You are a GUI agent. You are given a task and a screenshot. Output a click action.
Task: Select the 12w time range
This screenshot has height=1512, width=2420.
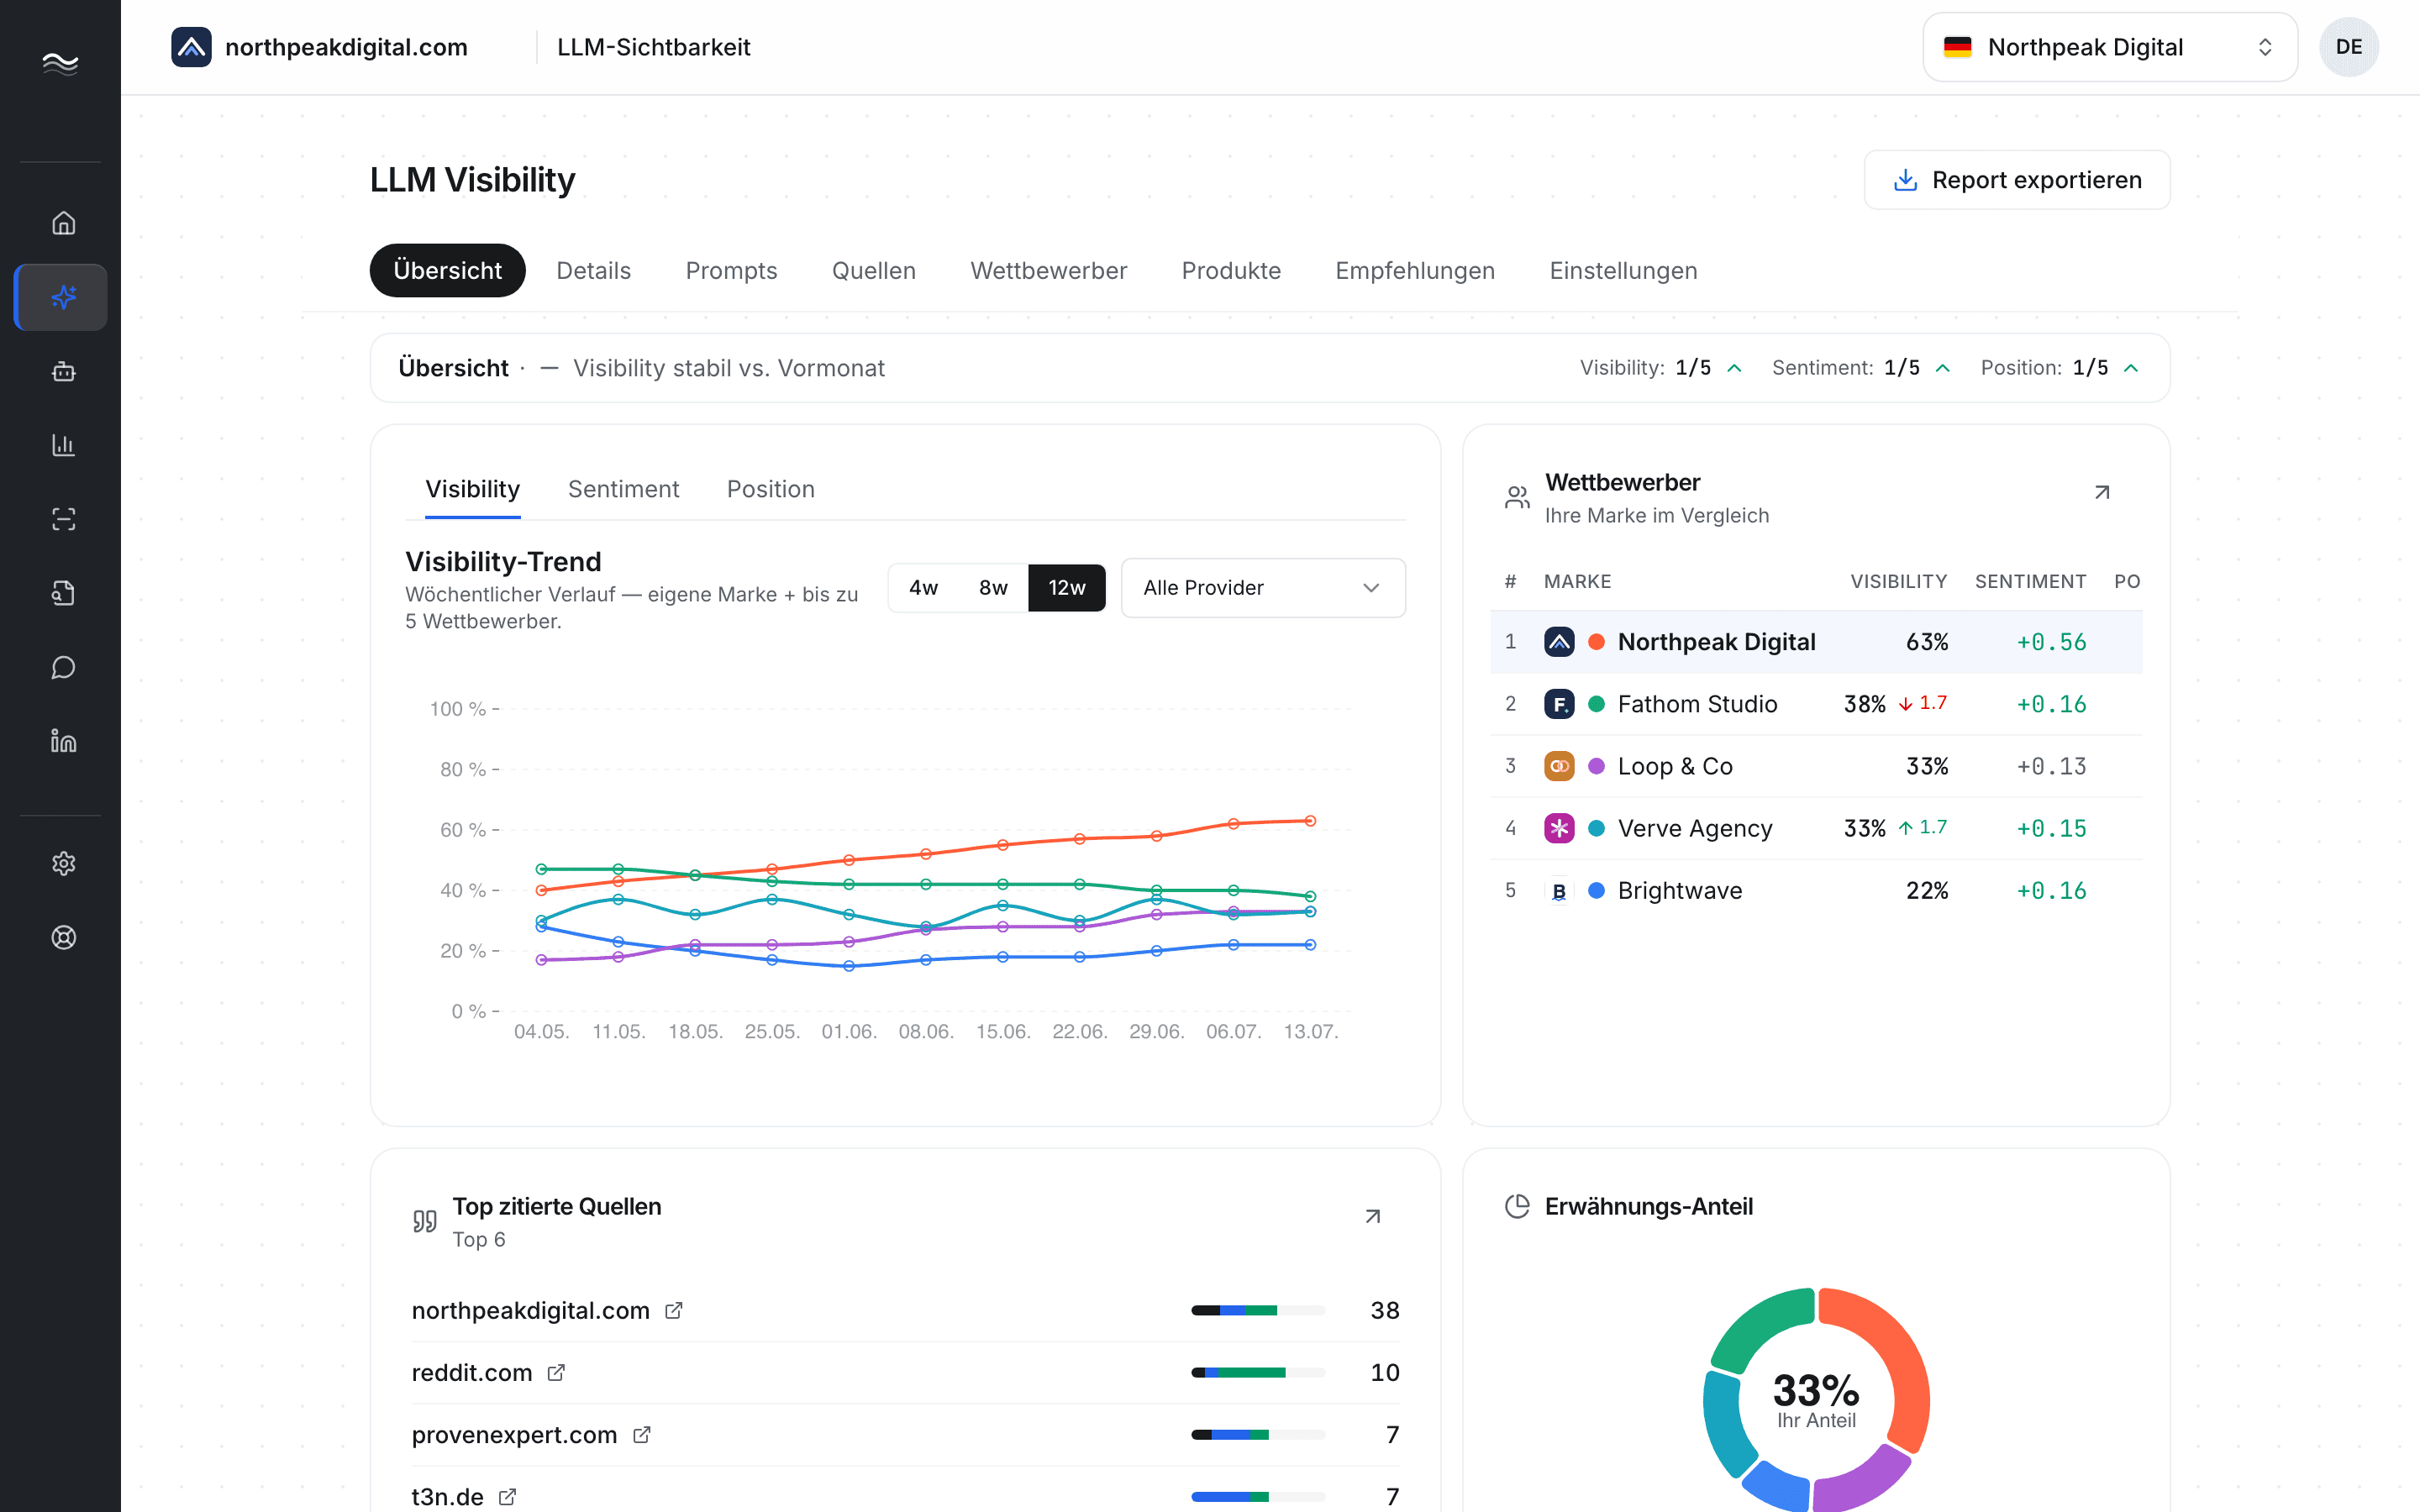(x=1067, y=587)
